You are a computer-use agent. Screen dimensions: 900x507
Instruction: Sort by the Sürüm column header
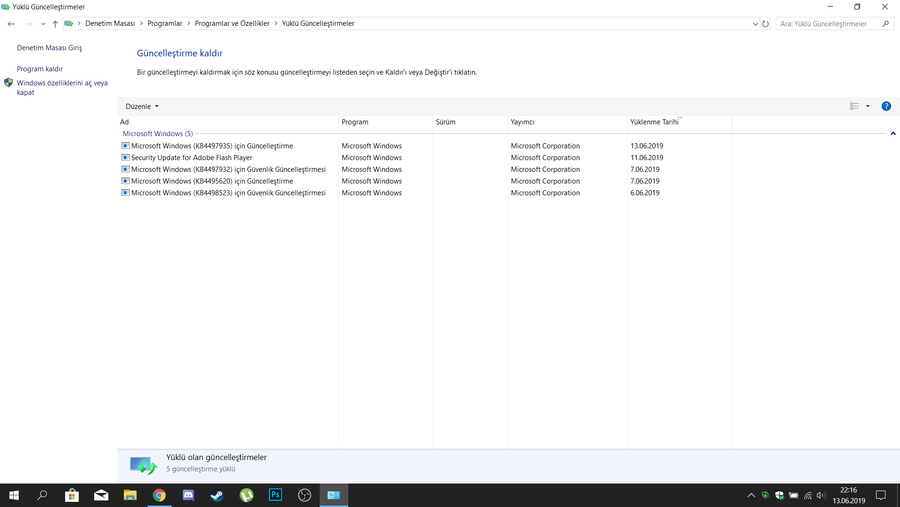[470, 122]
